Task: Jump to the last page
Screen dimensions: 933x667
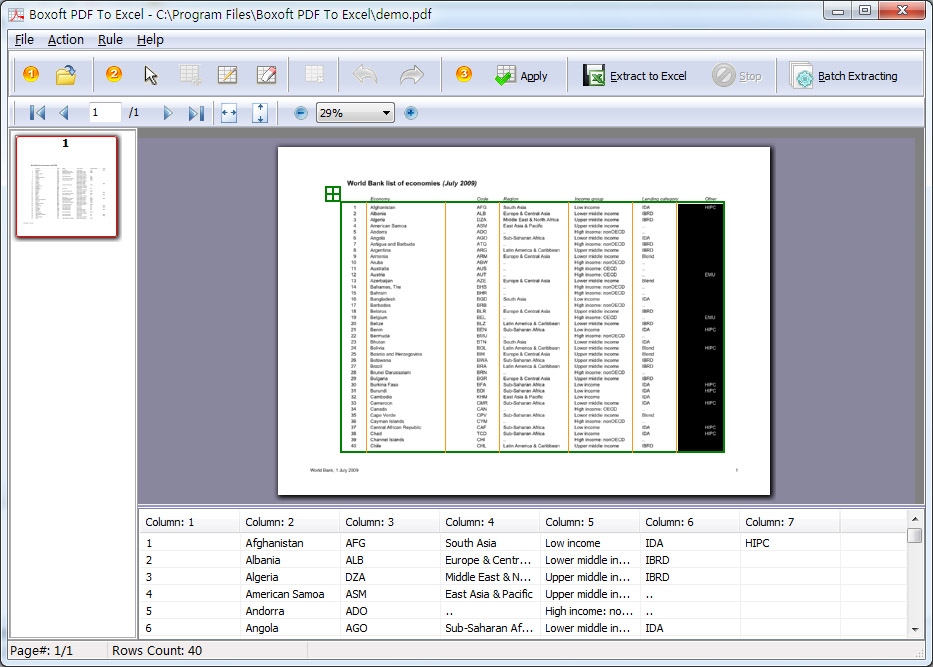Action: click(196, 112)
